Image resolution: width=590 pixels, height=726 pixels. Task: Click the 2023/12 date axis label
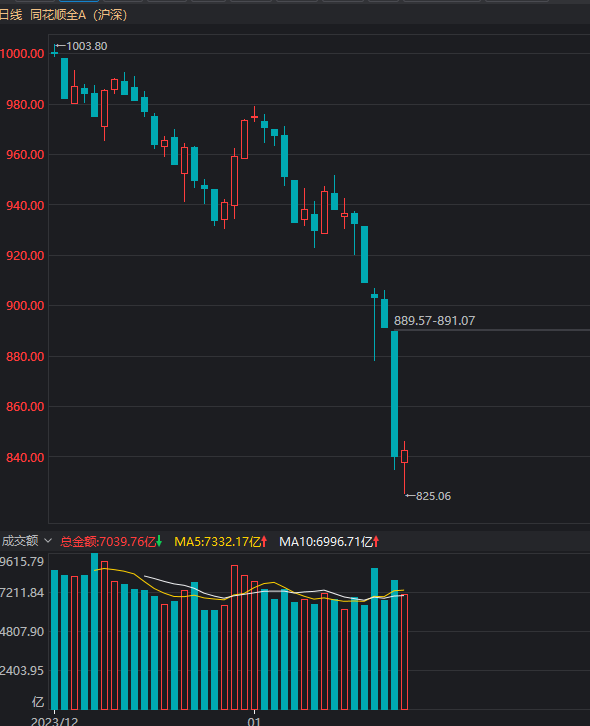(54, 721)
